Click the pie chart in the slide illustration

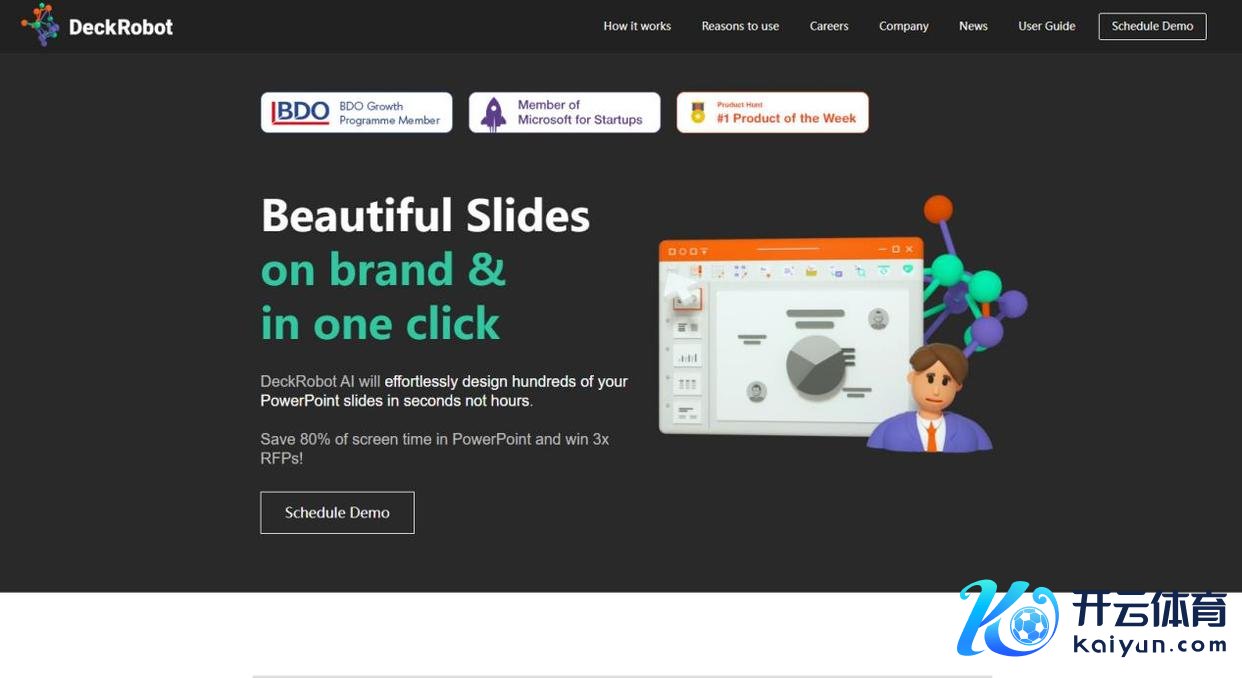point(815,365)
